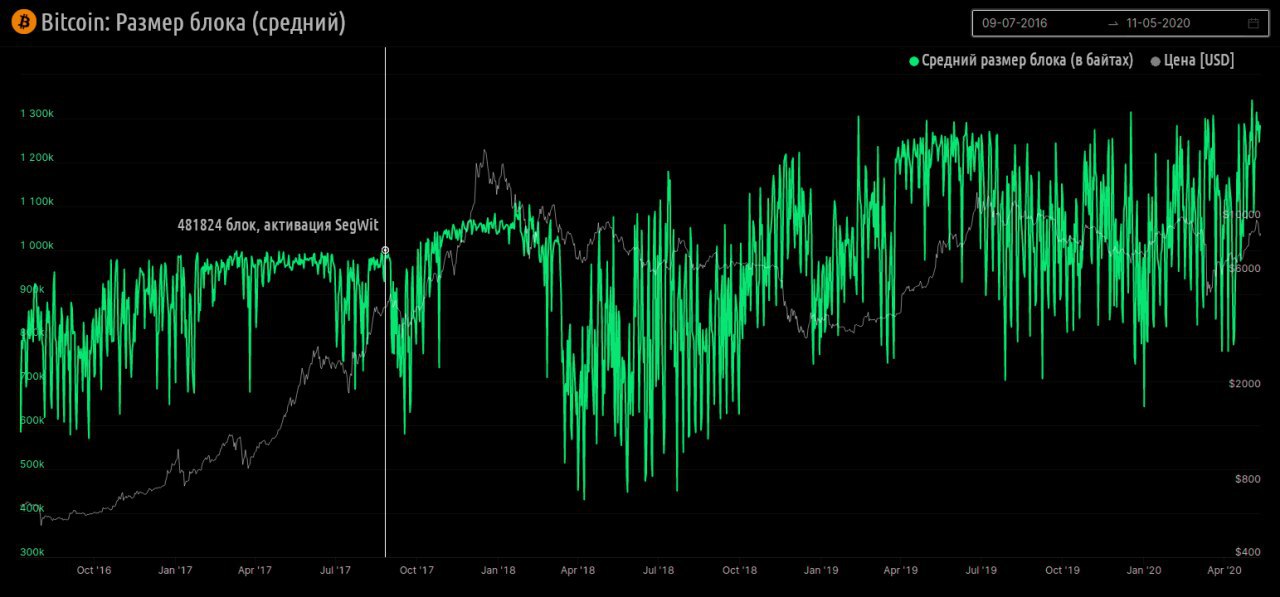The width and height of the screenshot is (1280, 597).
Task: Click the '$400' price axis label
Action: tap(1248, 552)
